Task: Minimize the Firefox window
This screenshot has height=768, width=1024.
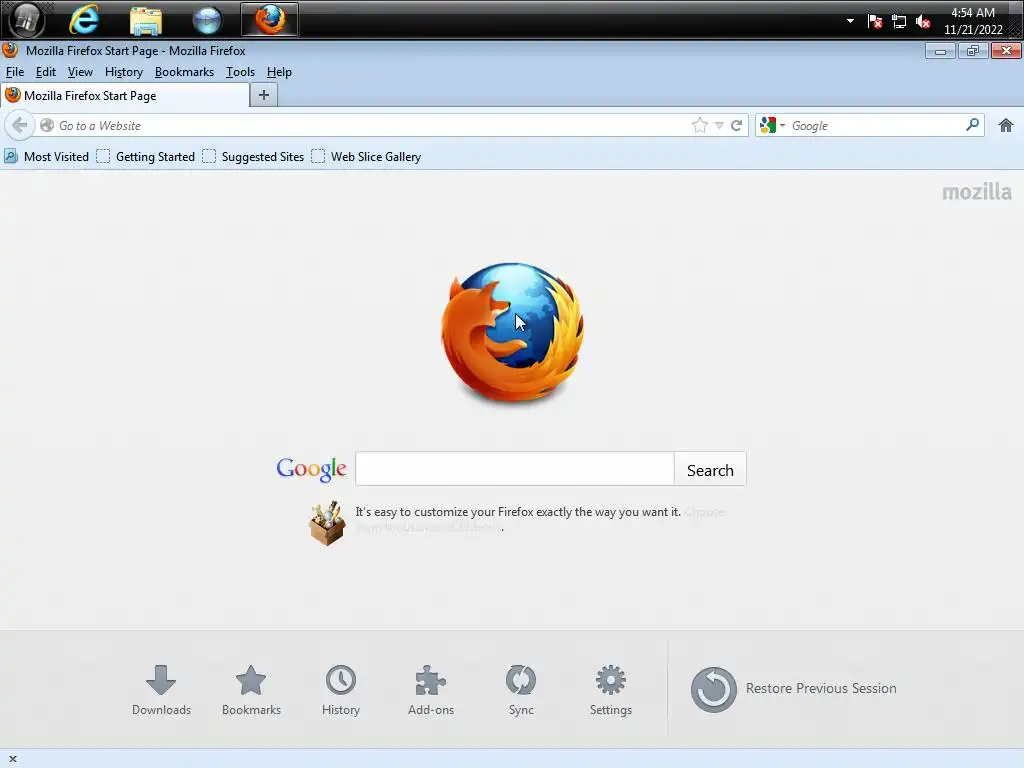Action: pos(940,51)
